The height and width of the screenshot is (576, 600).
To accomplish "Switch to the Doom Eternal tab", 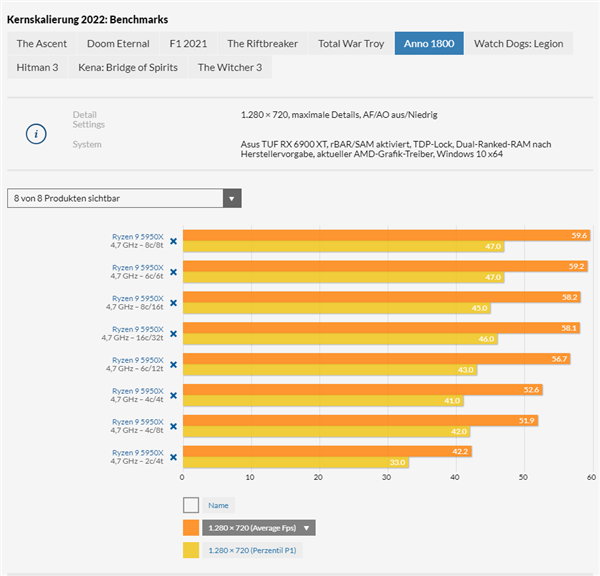I will pos(118,44).
